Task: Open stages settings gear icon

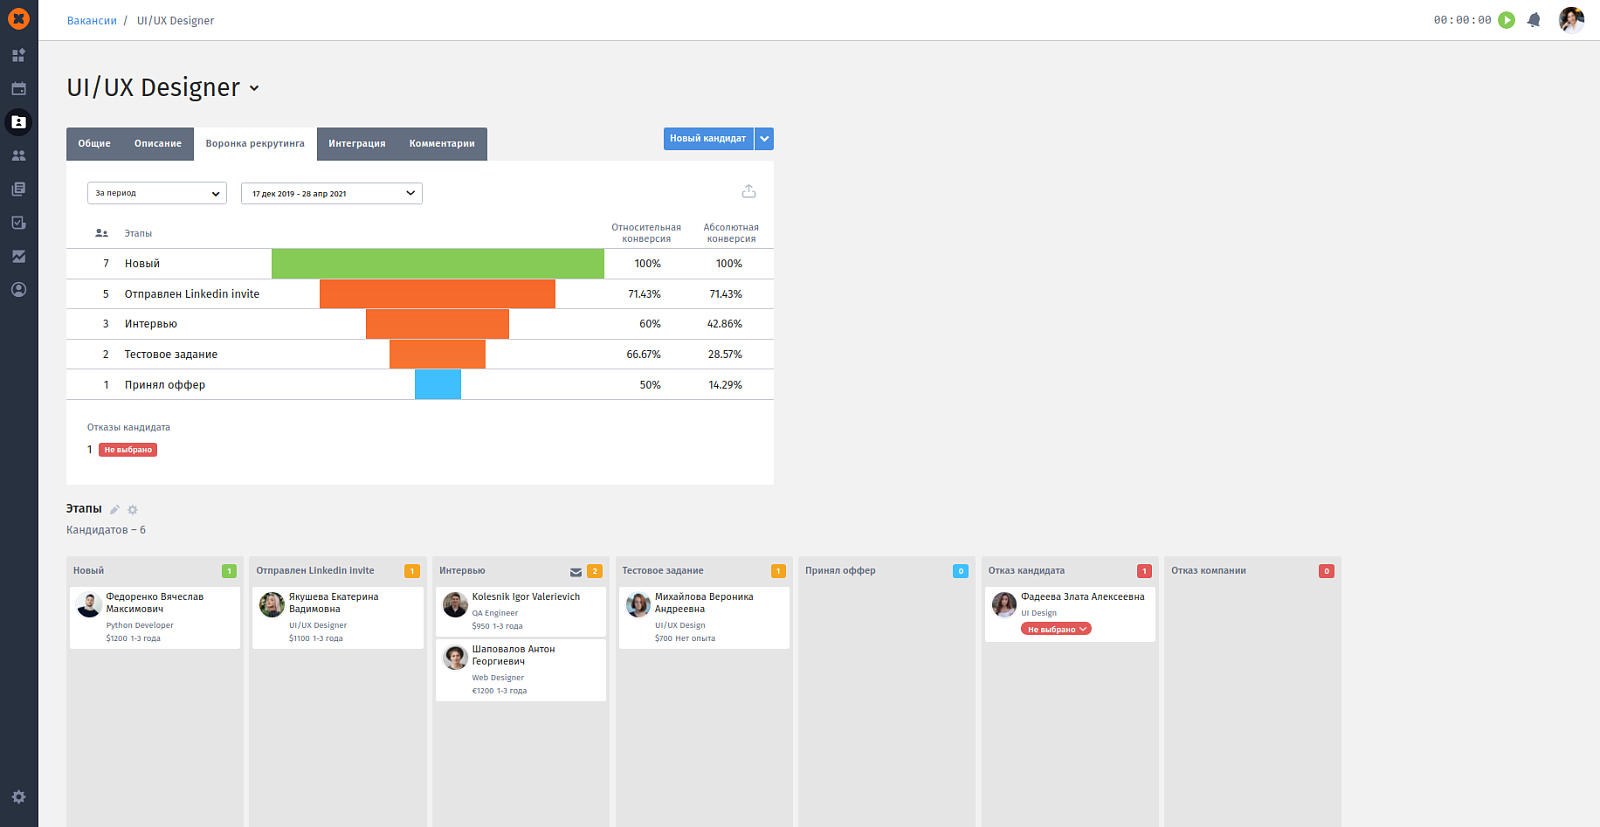Action: click(132, 510)
